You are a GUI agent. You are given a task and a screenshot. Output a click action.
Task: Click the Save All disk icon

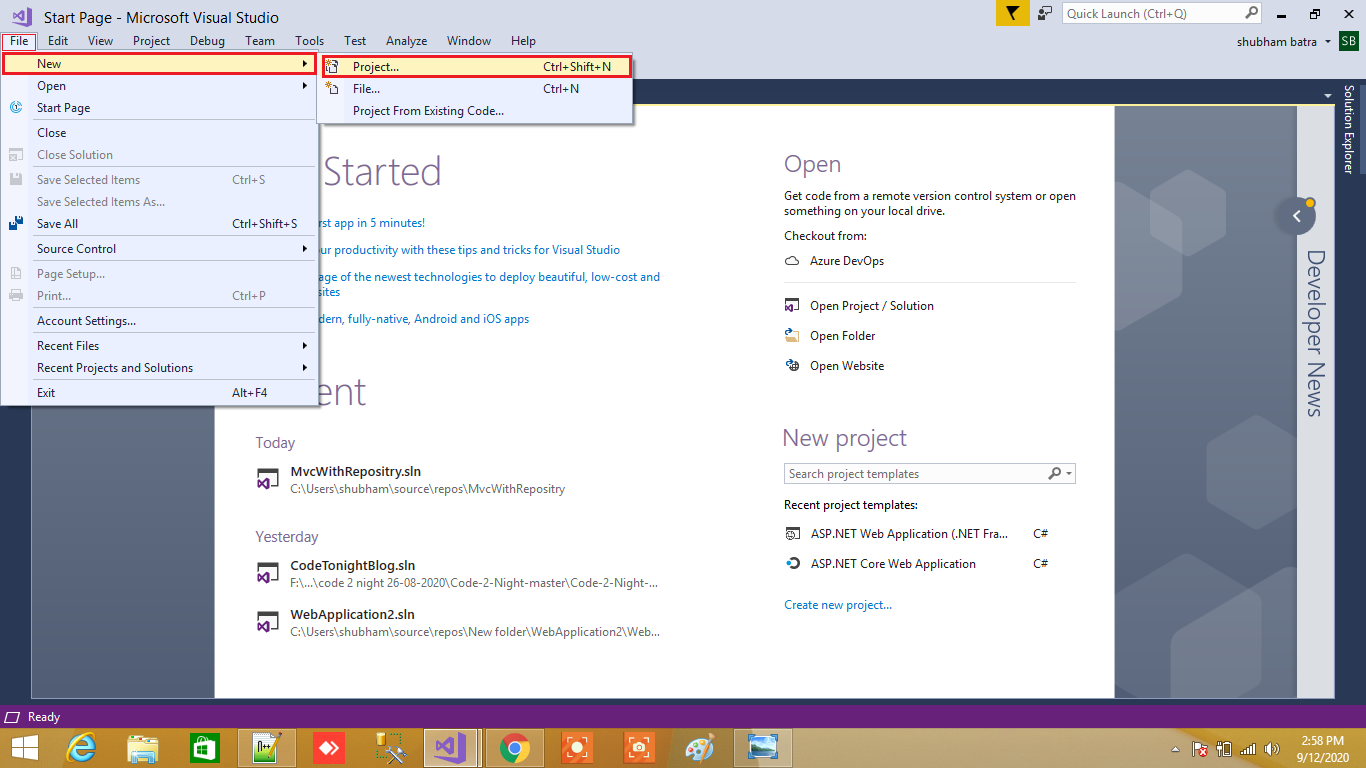[16, 224]
